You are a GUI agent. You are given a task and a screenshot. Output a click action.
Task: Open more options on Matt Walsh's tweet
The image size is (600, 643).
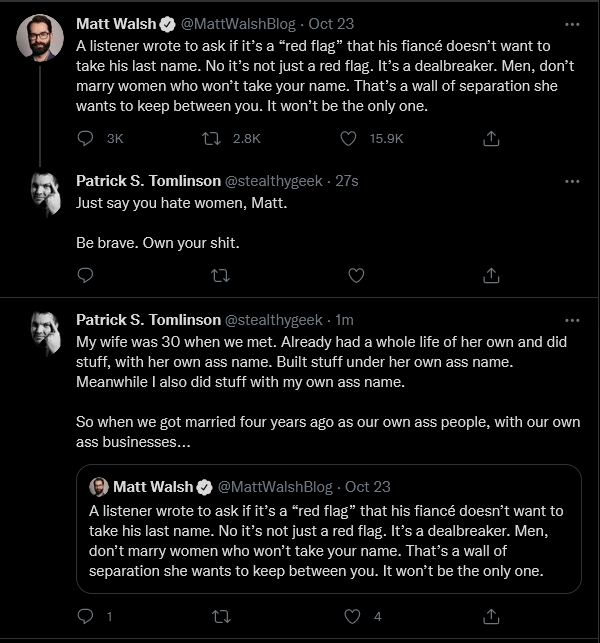click(x=572, y=25)
